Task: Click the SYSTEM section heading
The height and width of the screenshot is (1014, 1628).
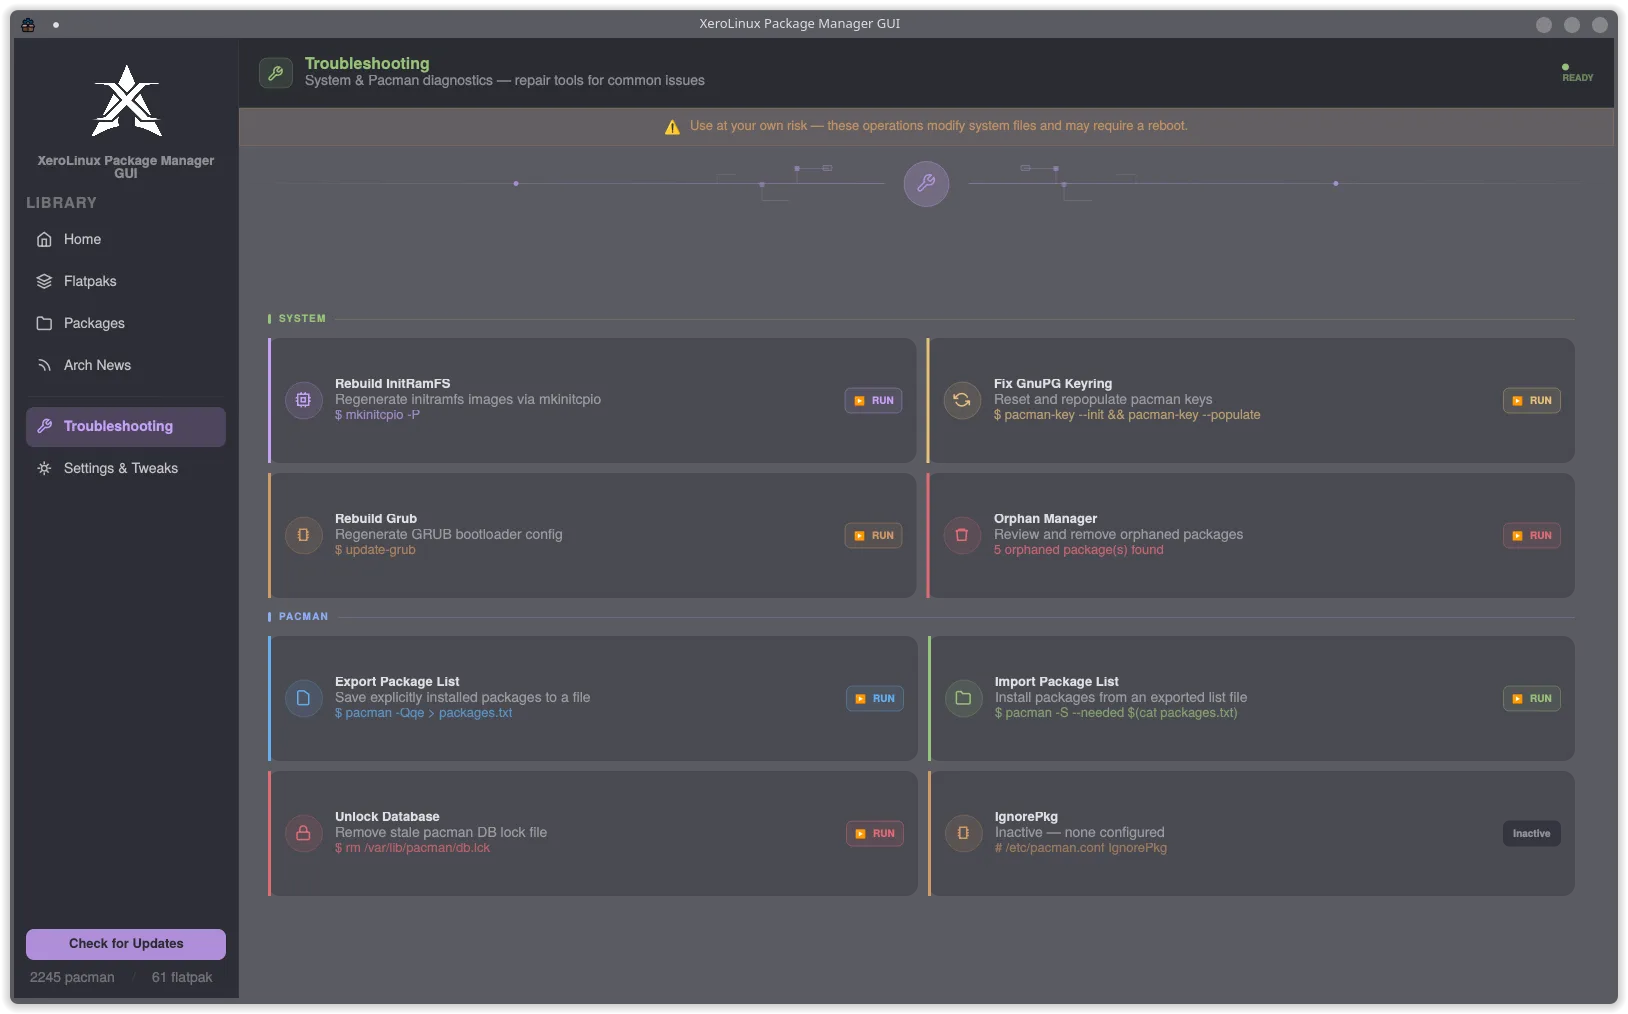Action: click(x=302, y=319)
